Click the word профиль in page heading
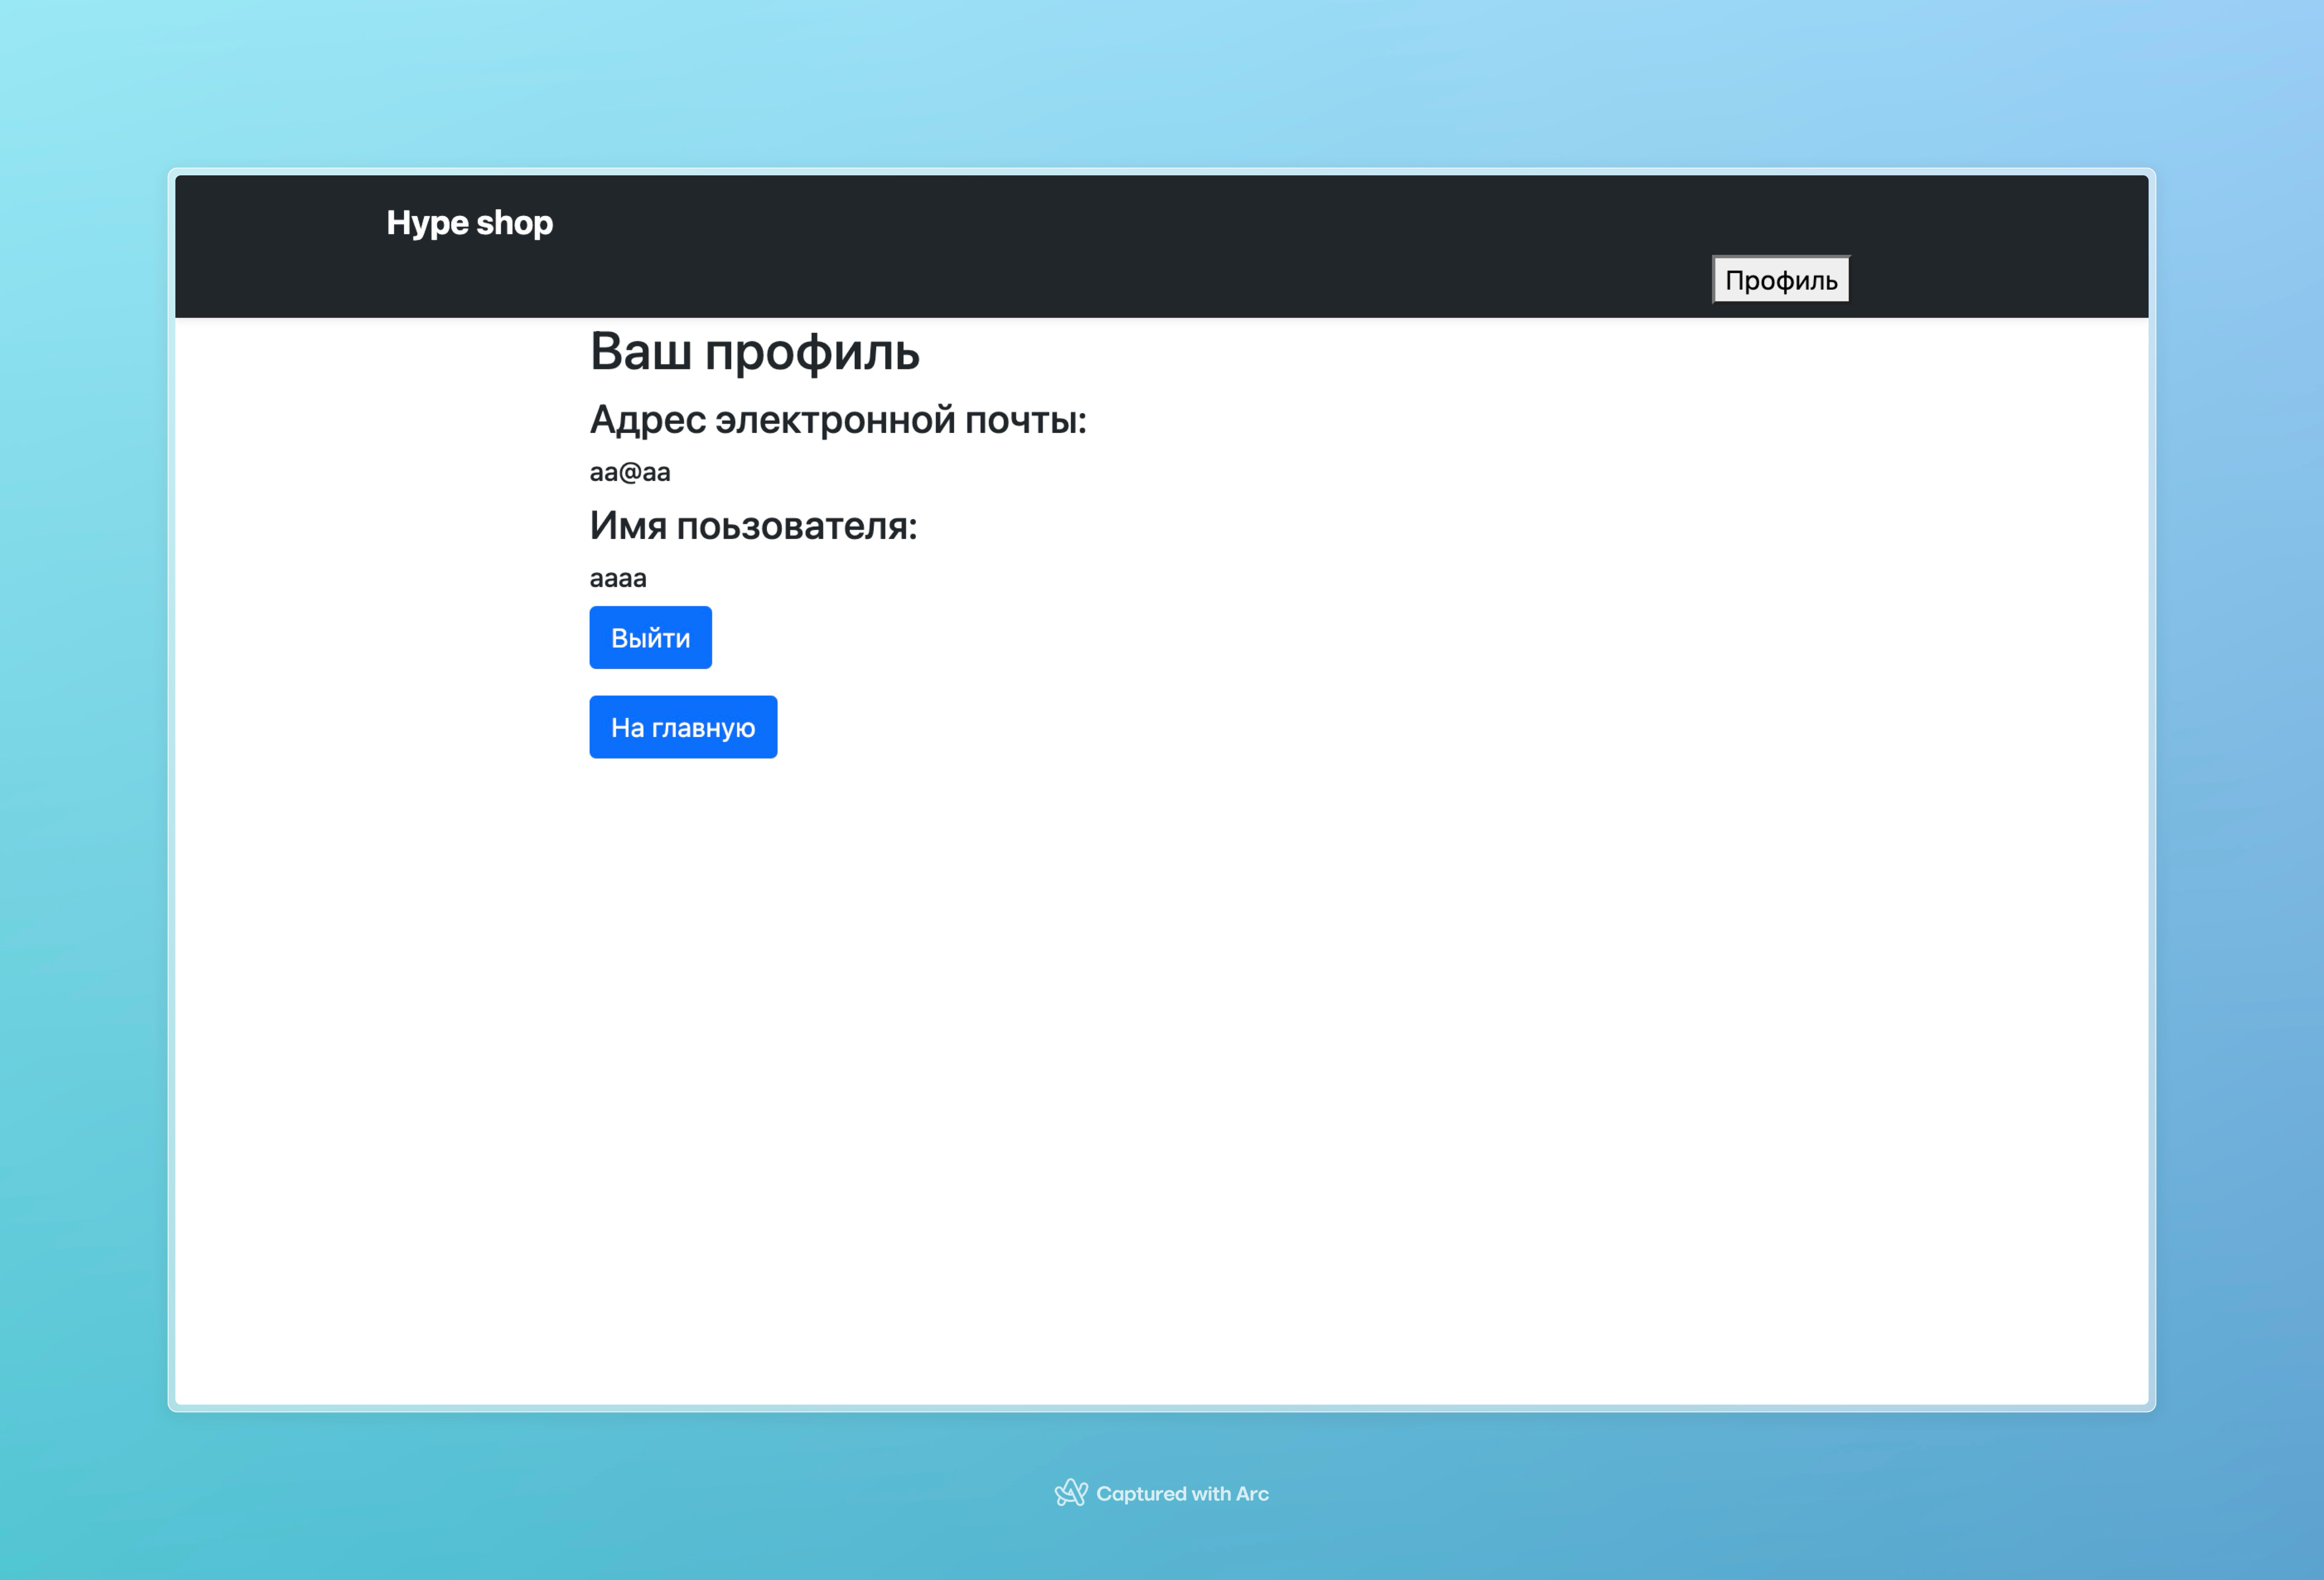Viewport: 2324px width, 1580px height. (x=811, y=351)
